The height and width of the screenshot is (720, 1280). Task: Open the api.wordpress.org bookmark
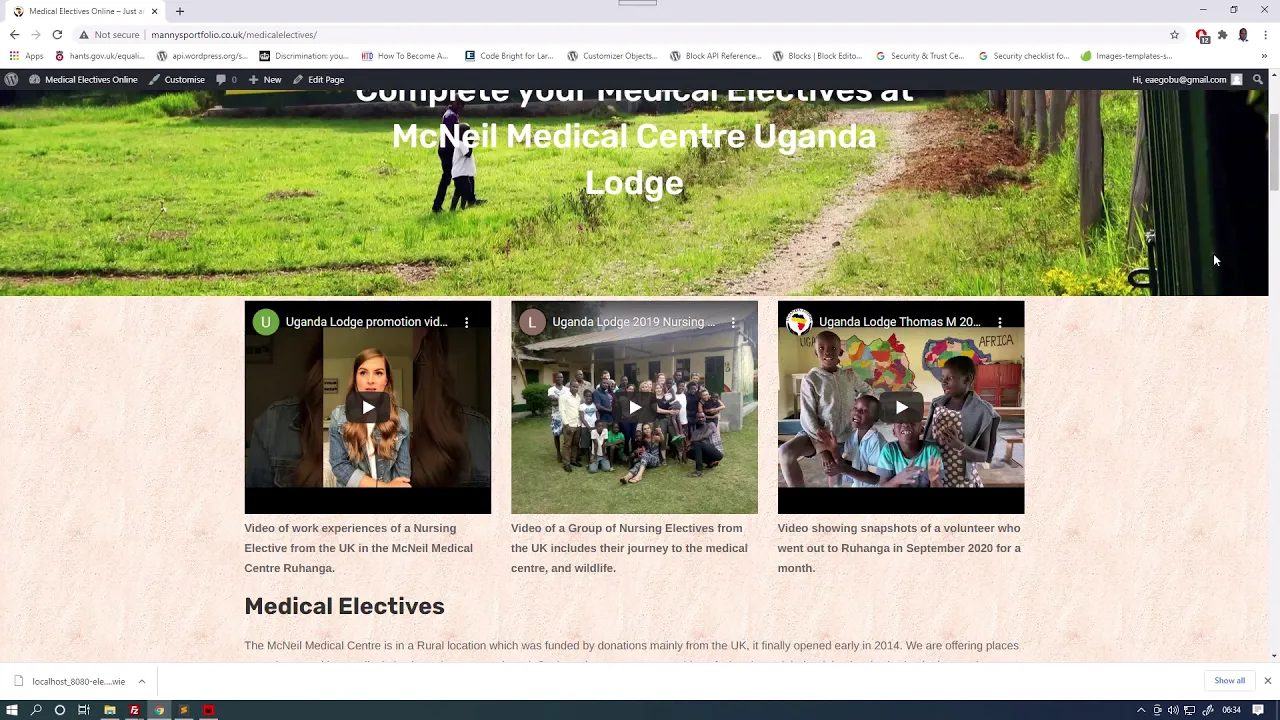202,56
